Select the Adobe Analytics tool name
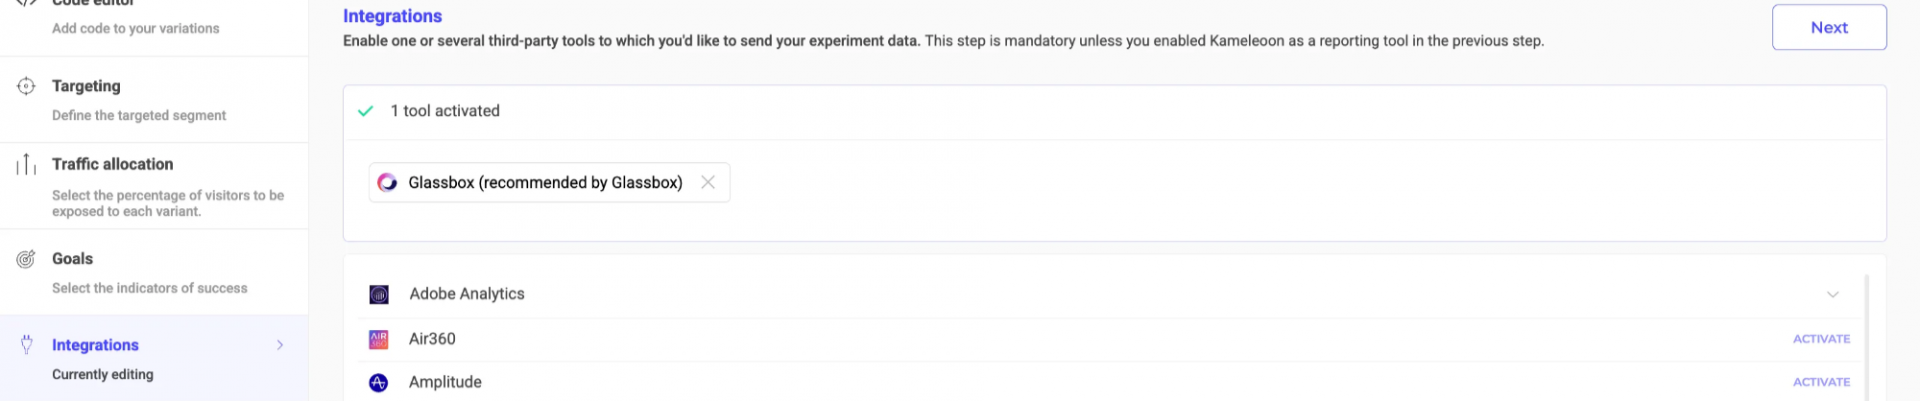 click(467, 294)
